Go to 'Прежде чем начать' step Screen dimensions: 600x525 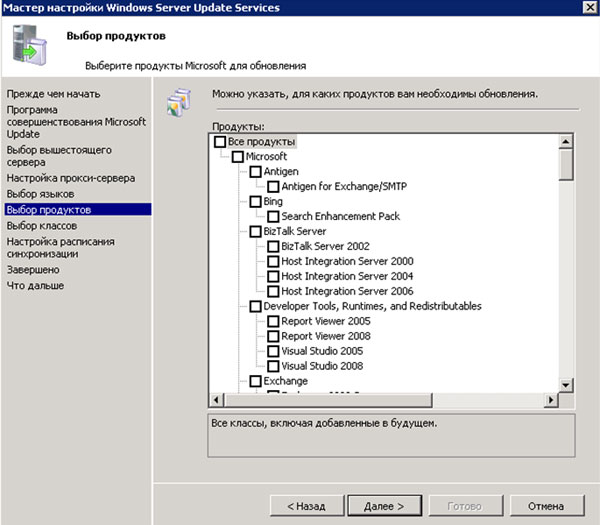(x=54, y=94)
